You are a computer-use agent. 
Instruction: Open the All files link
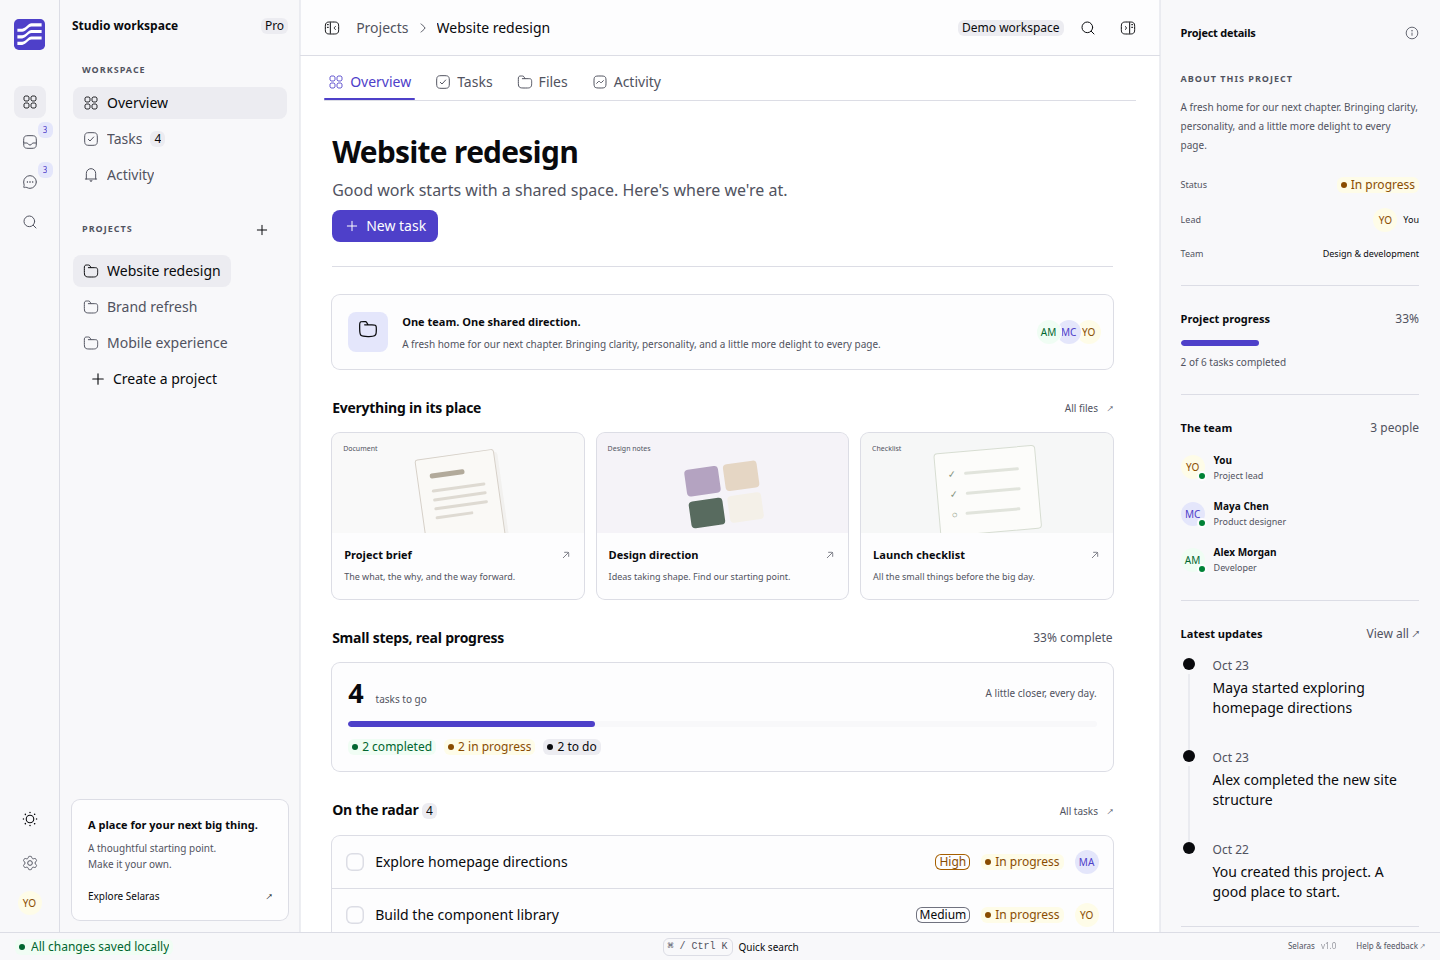click(1089, 408)
